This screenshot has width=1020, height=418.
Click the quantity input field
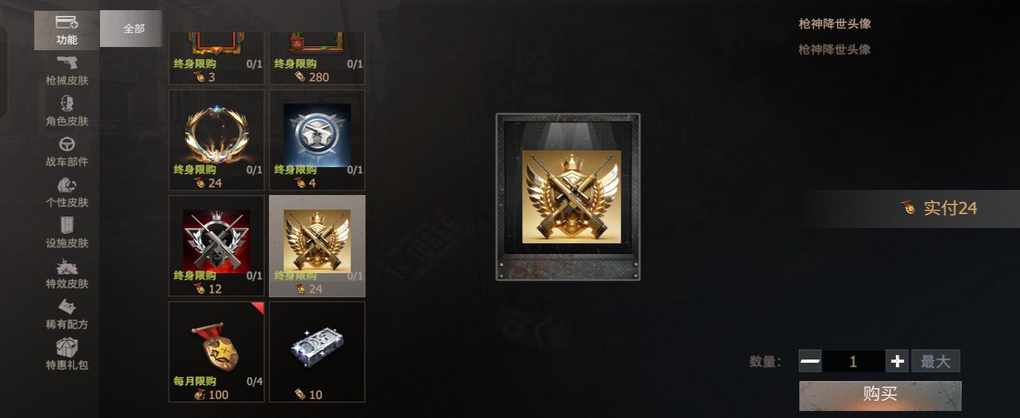point(853,361)
